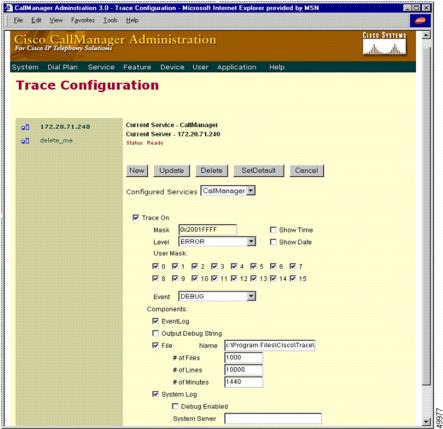Click the SetDefault button
443x429 pixels.
[x=259, y=171]
